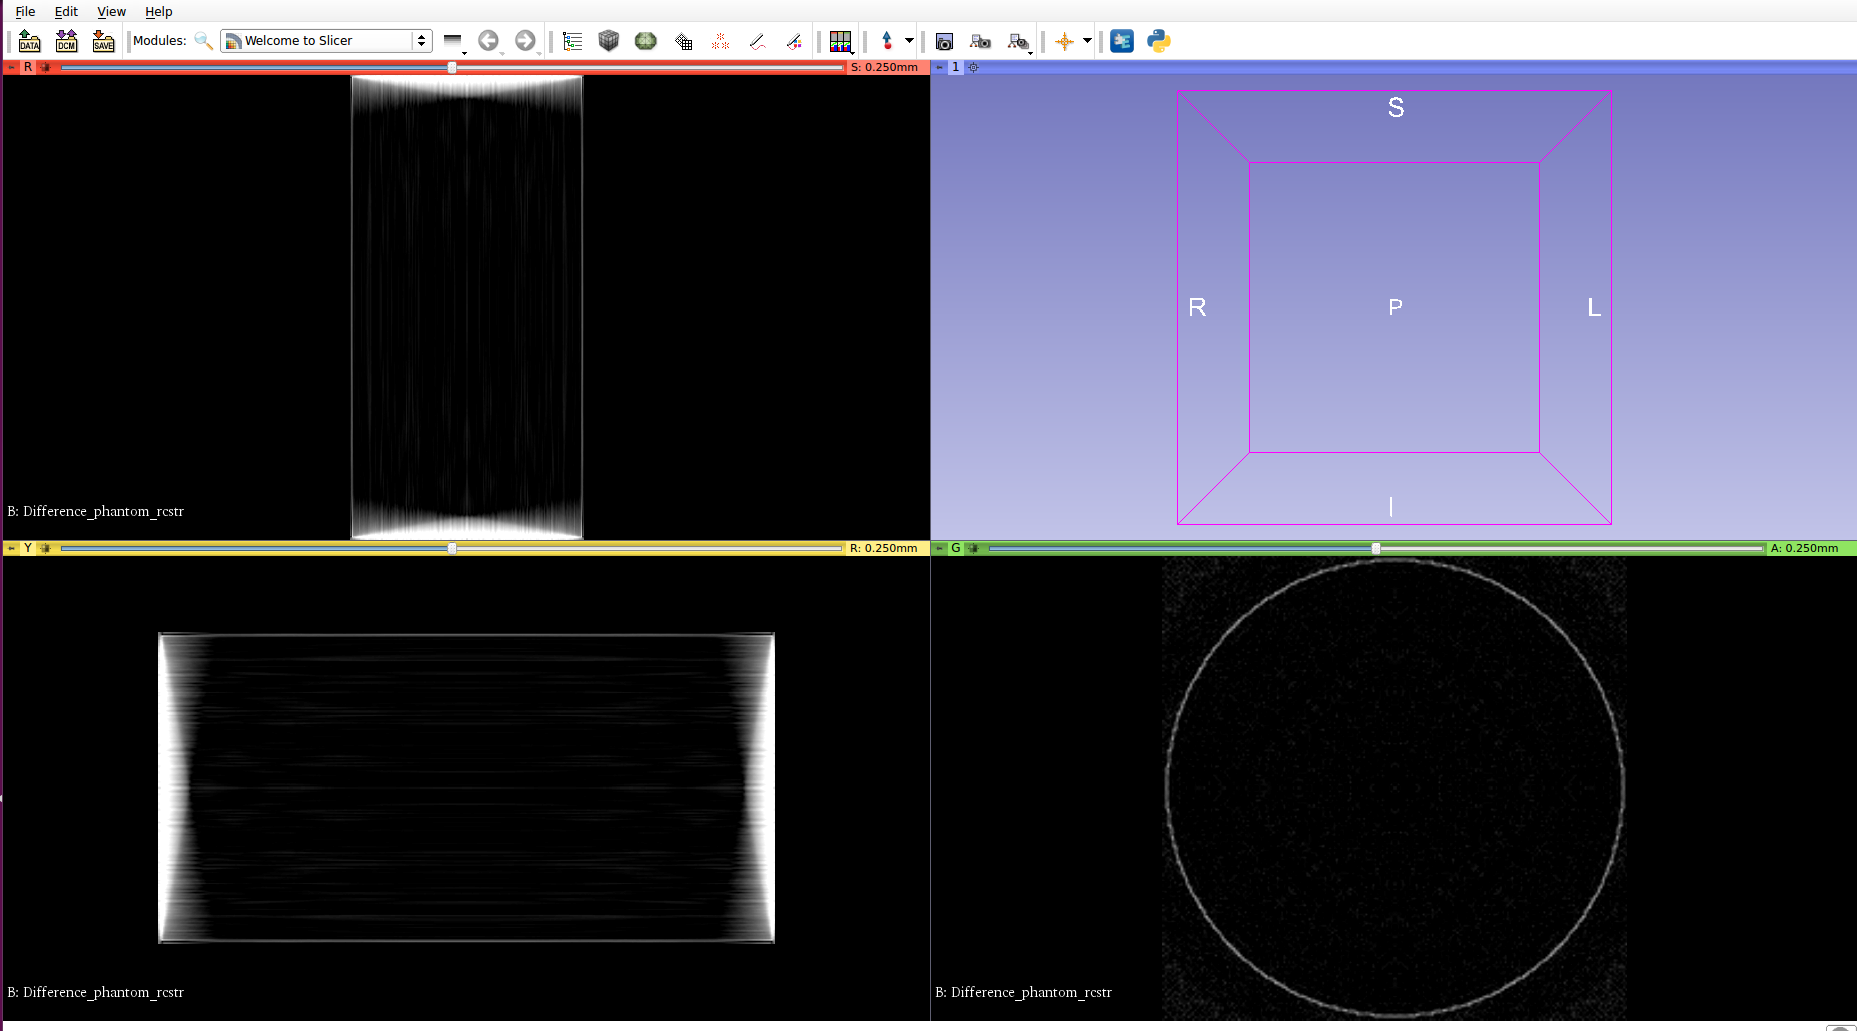
Task: Click the Load DATA icon
Action: pos(29,41)
